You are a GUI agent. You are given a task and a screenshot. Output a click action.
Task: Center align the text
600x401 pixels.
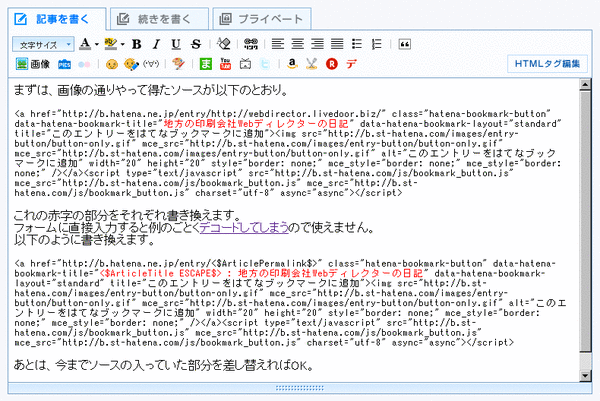tap(298, 44)
